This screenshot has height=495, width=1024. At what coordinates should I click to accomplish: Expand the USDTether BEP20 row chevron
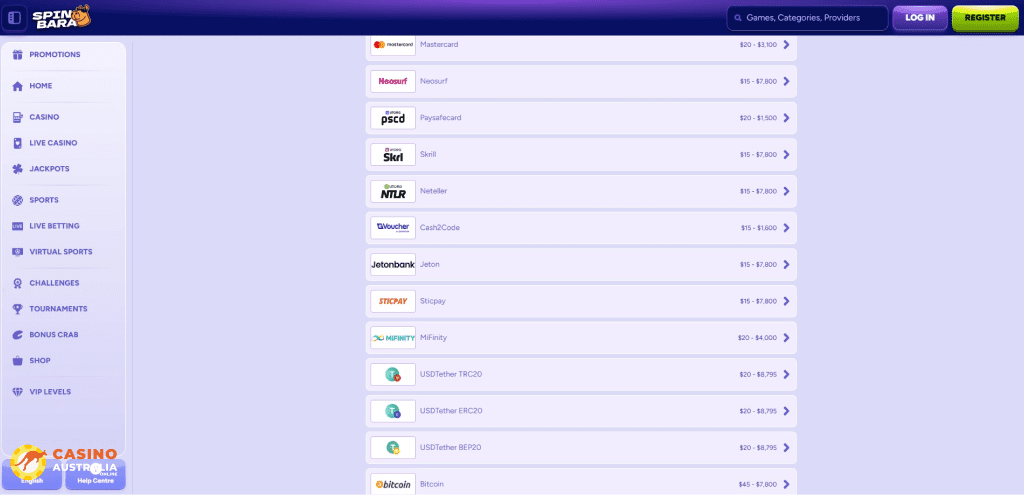(x=786, y=447)
